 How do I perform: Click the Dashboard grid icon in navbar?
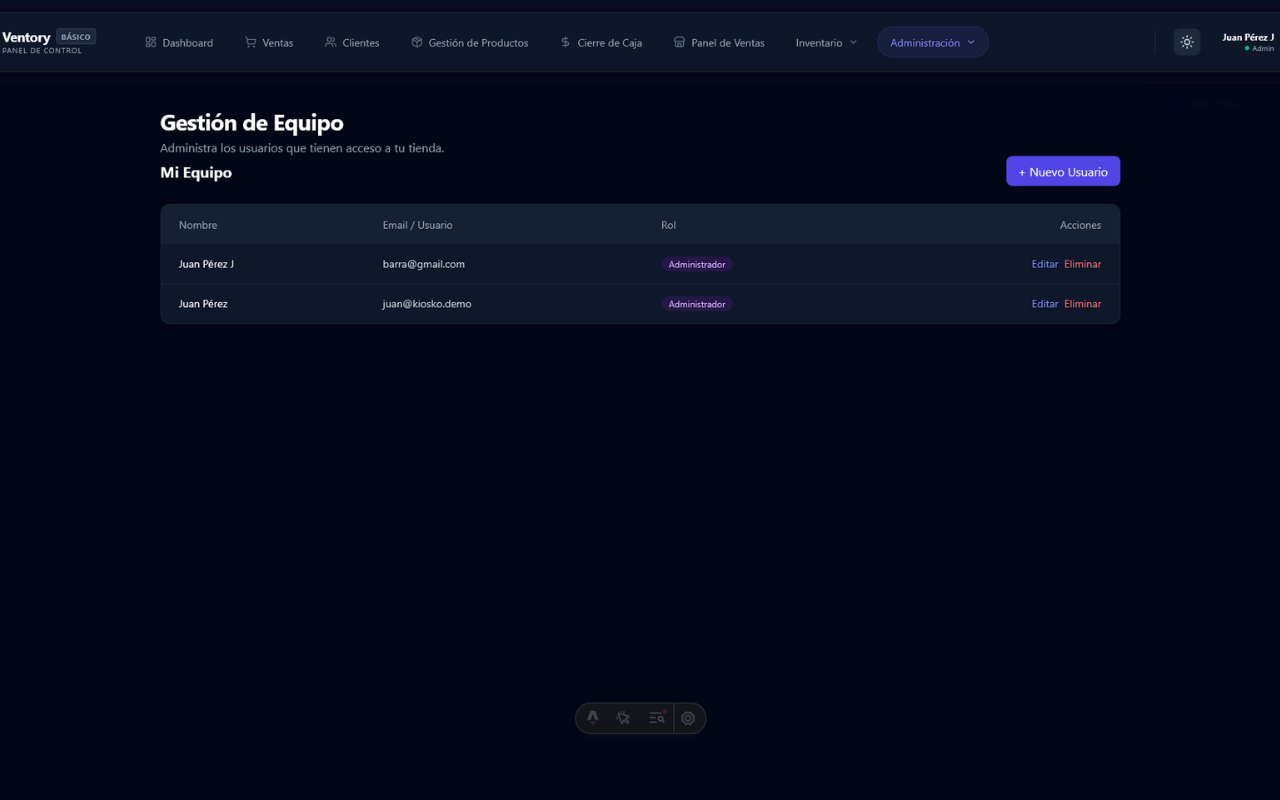coord(151,43)
